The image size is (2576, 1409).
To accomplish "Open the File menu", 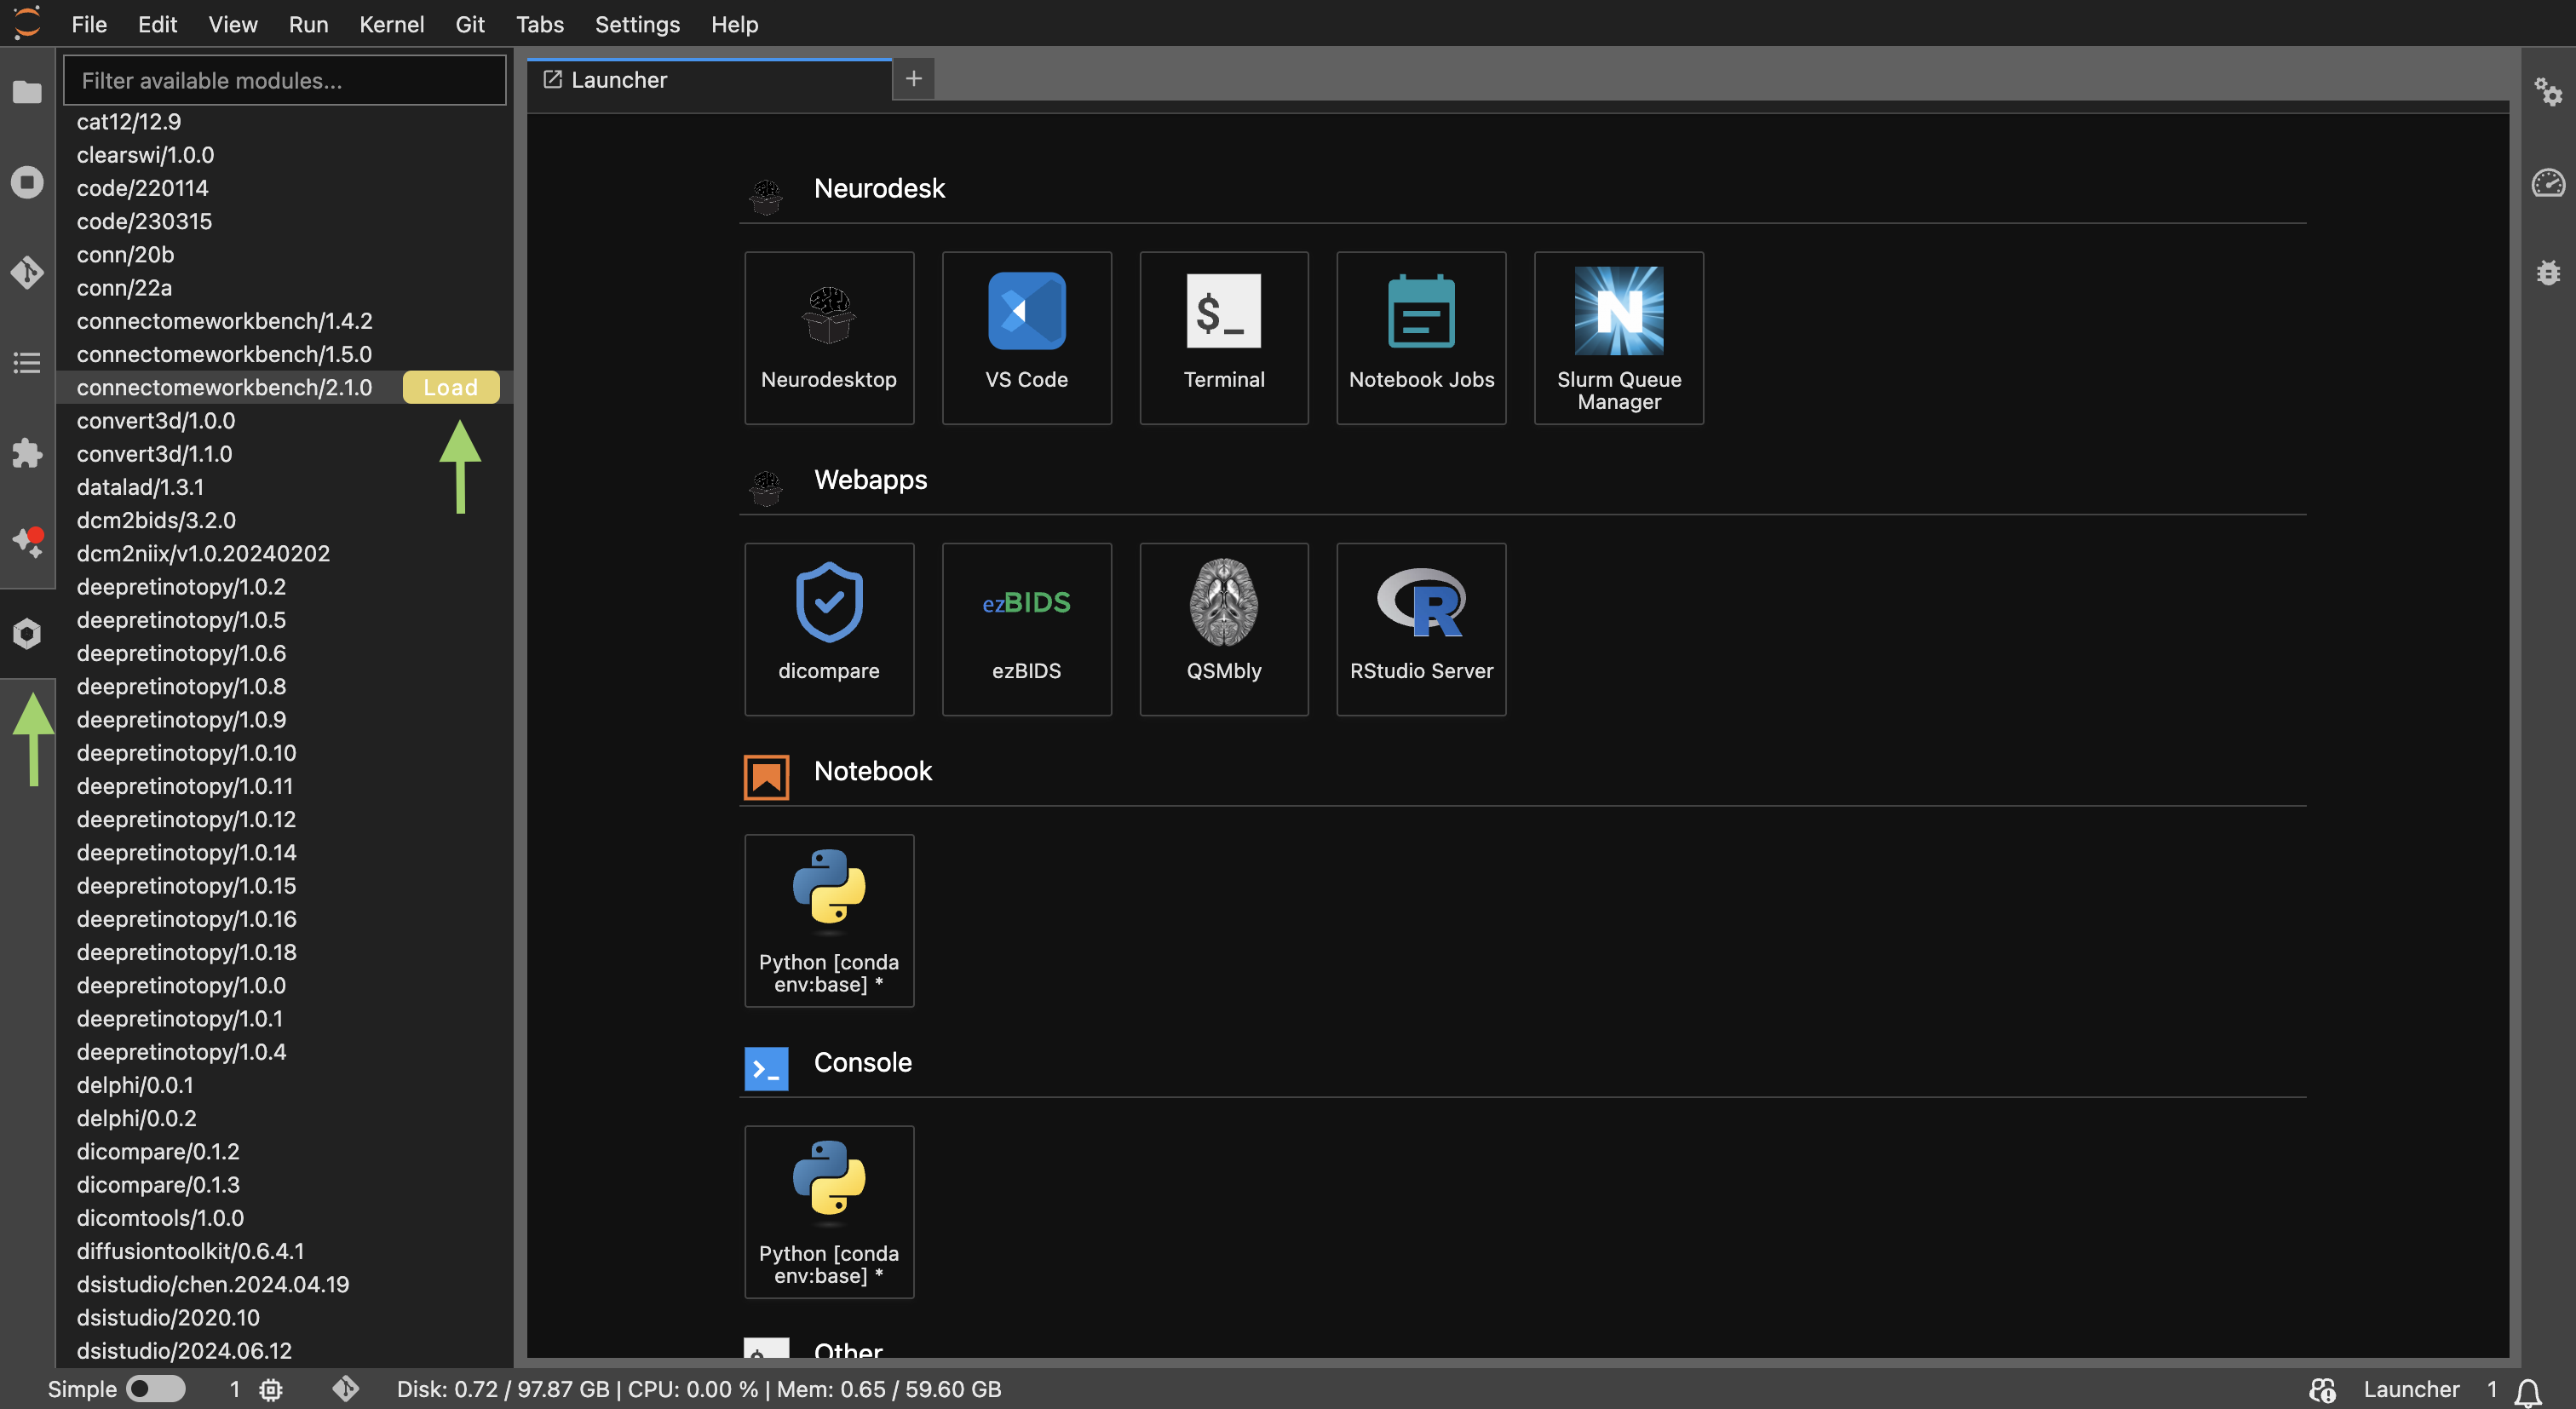I will click(x=89, y=24).
